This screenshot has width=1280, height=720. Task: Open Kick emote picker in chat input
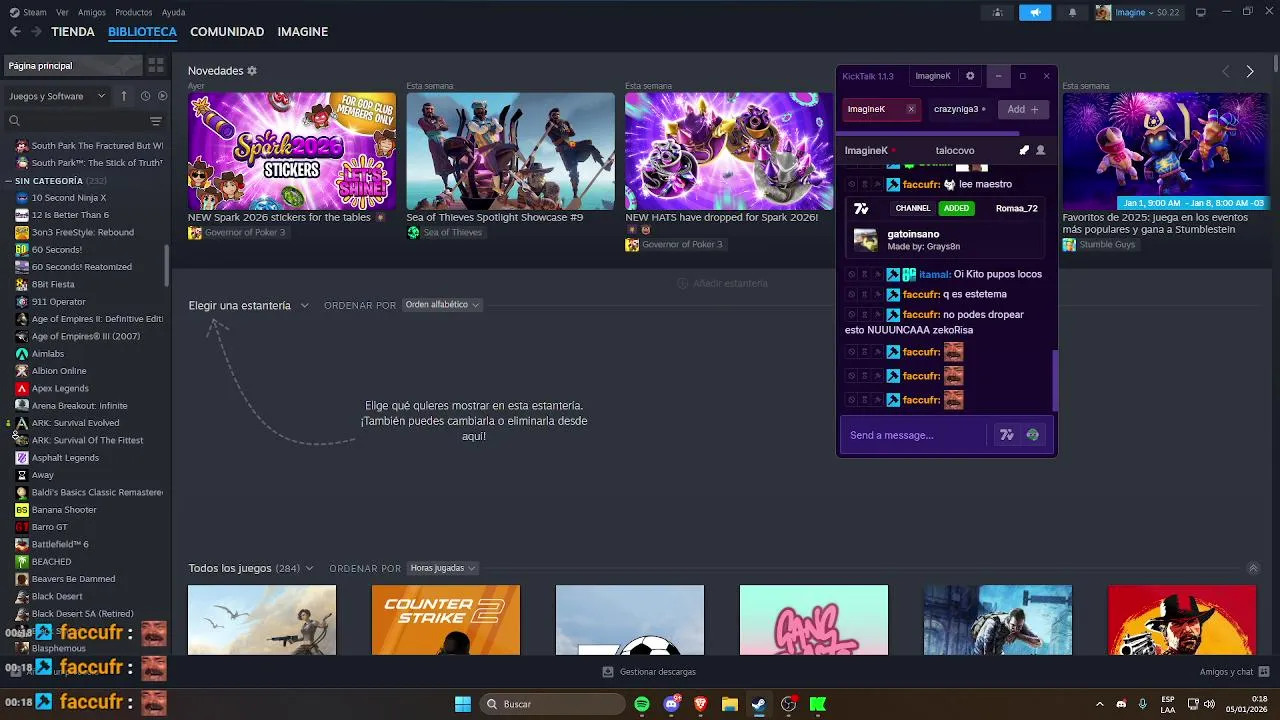click(1033, 435)
